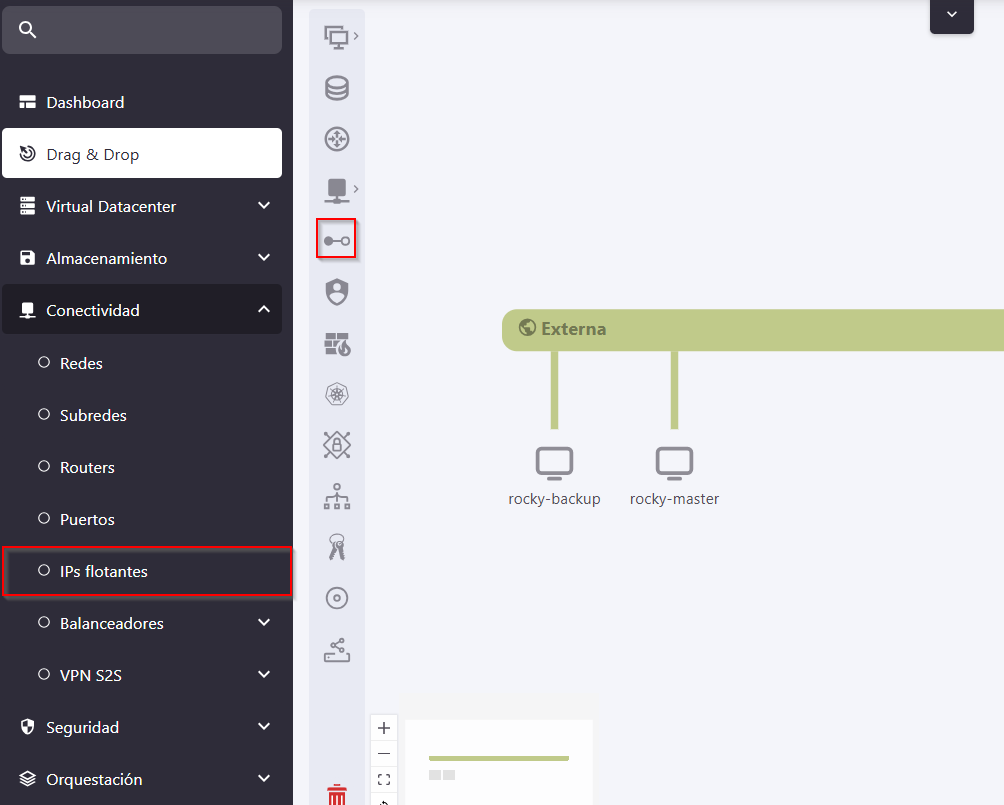
Task: Click the firewall icon with flame
Action: tap(337, 344)
